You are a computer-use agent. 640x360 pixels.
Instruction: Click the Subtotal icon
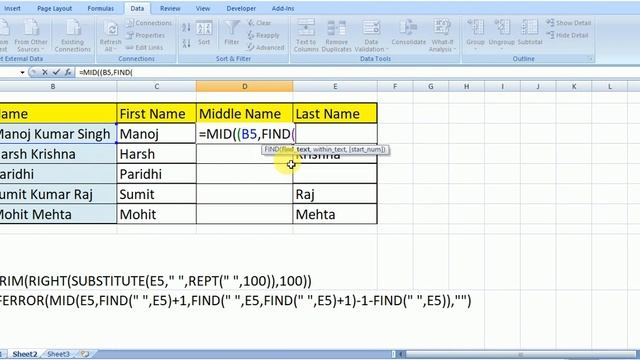(x=530, y=33)
